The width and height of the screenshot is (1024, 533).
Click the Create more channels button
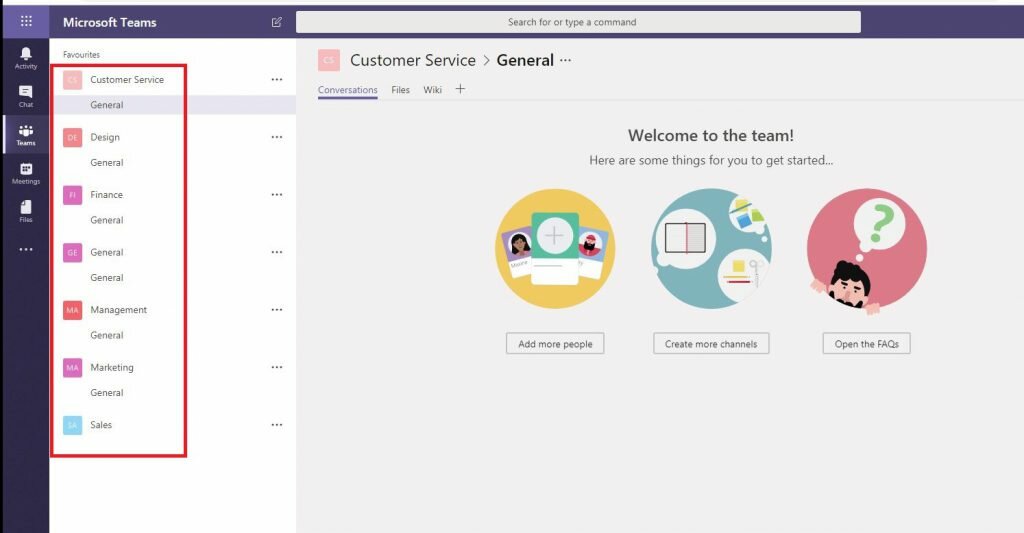coord(711,344)
